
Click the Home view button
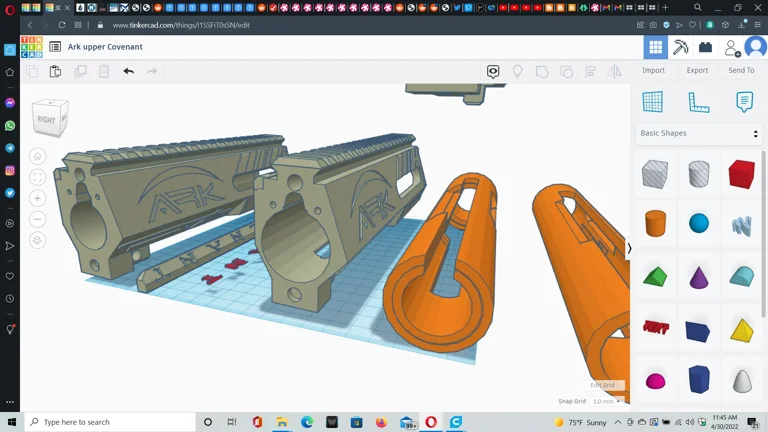pos(37,156)
